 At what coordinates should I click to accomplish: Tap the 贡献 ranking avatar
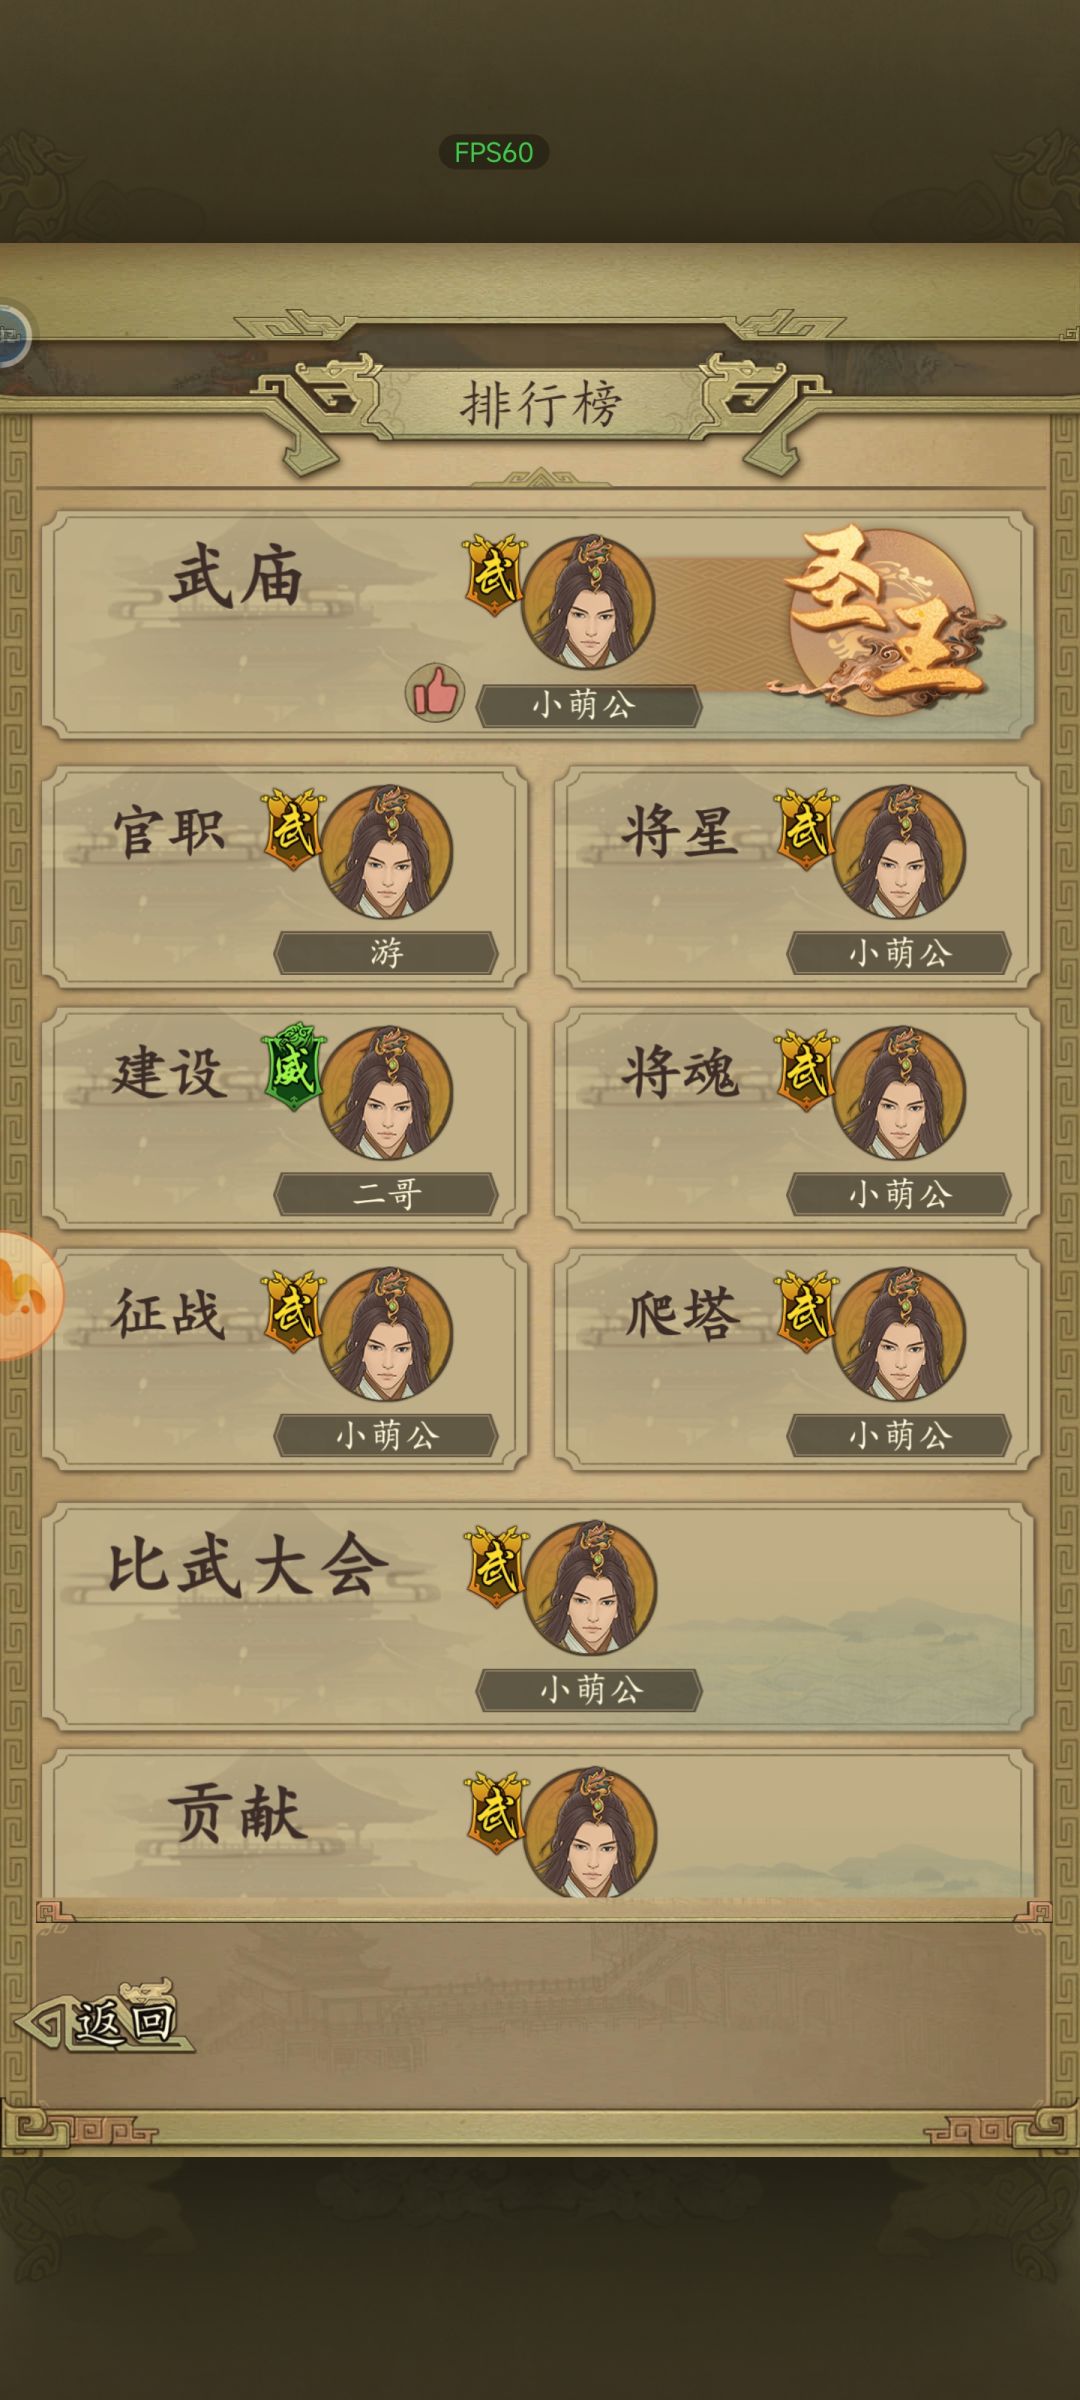590,1833
